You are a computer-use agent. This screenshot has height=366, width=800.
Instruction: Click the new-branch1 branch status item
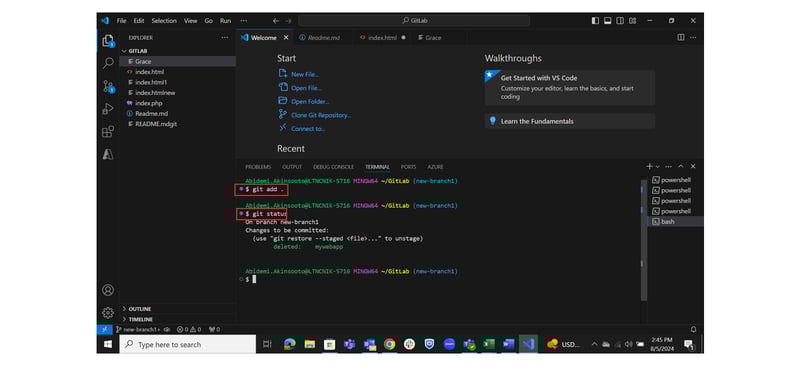[x=138, y=329]
